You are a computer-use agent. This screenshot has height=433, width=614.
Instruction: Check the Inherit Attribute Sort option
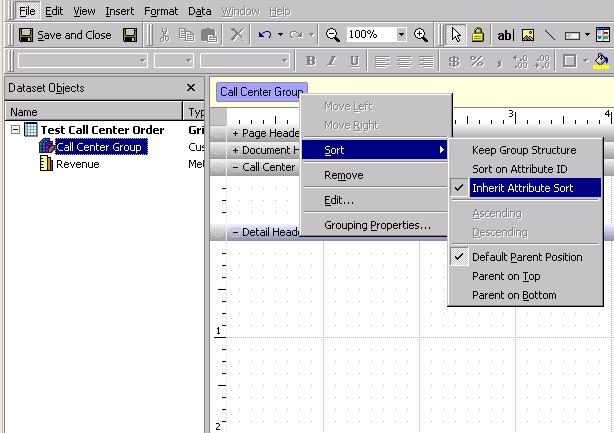523,188
